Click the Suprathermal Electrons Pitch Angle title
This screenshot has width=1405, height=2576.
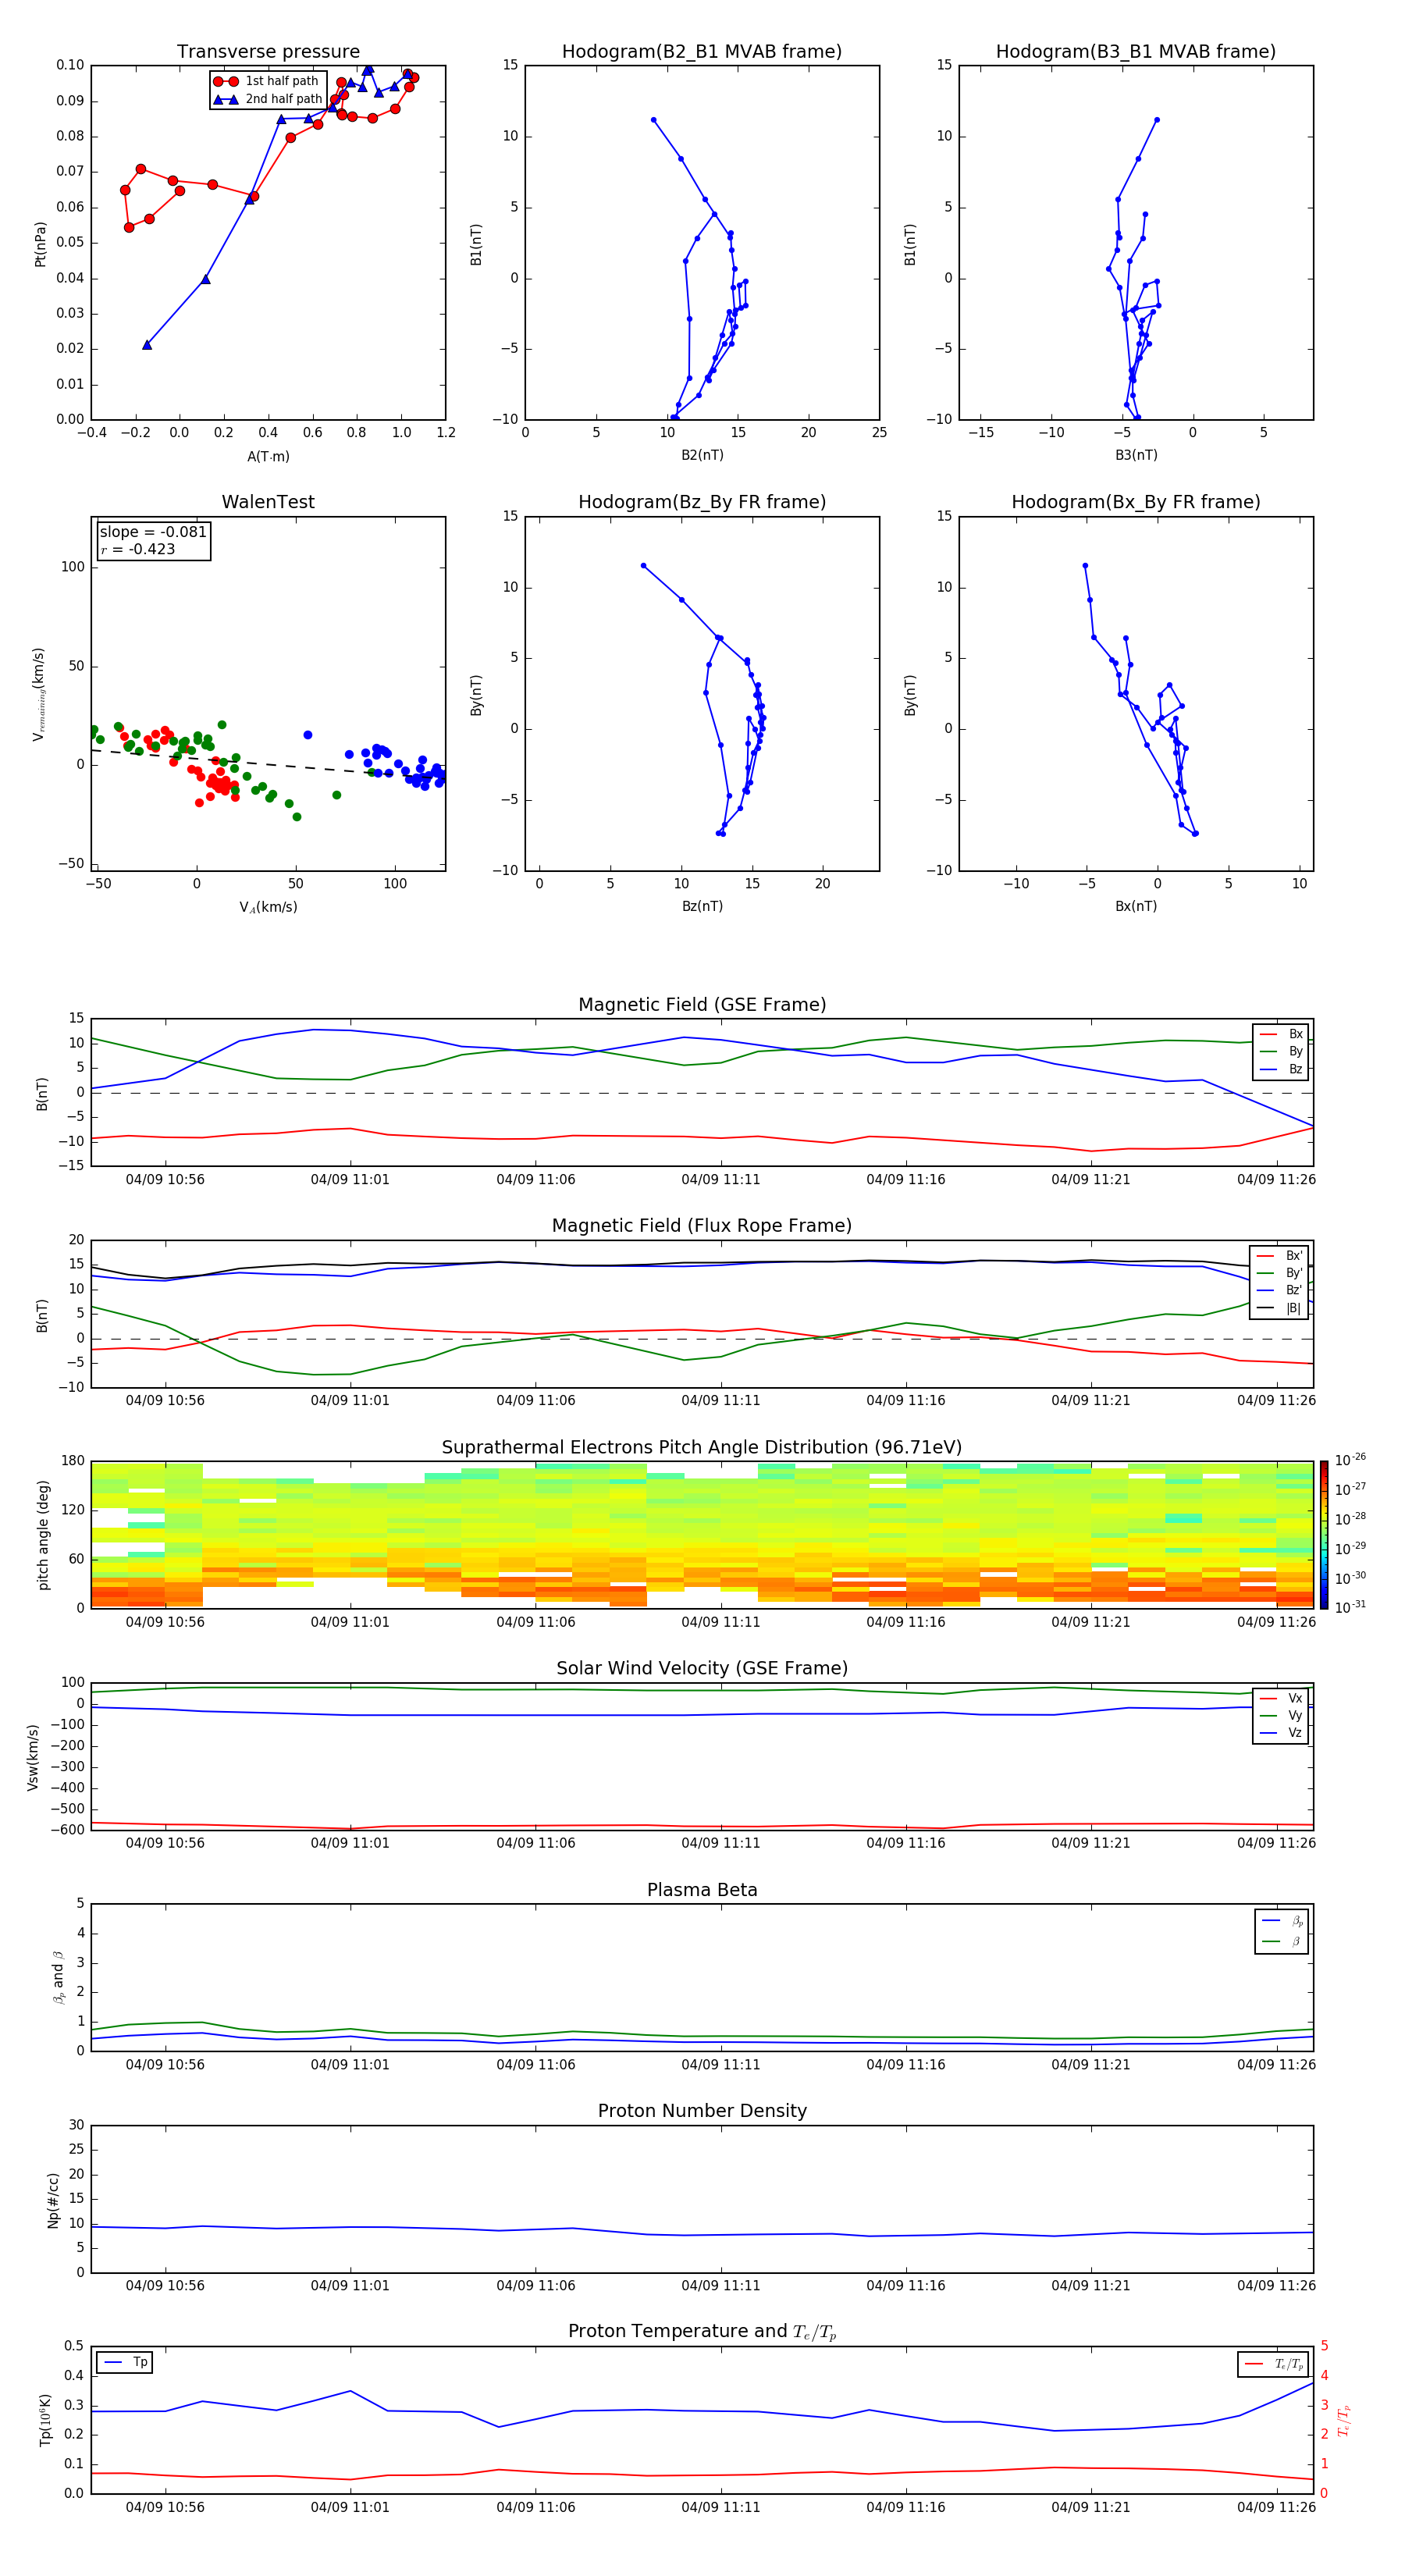pyautogui.click(x=702, y=1448)
